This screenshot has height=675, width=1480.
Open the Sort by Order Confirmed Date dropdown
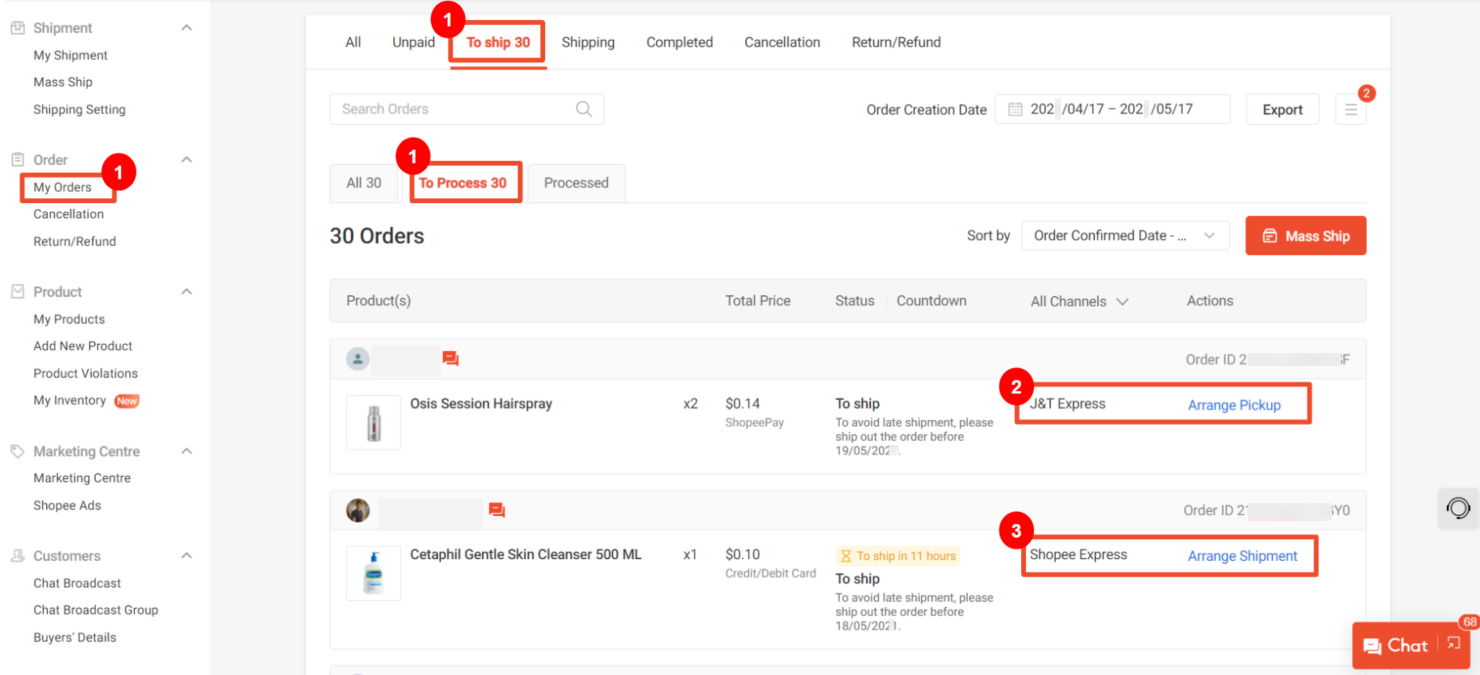[1125, 235]
